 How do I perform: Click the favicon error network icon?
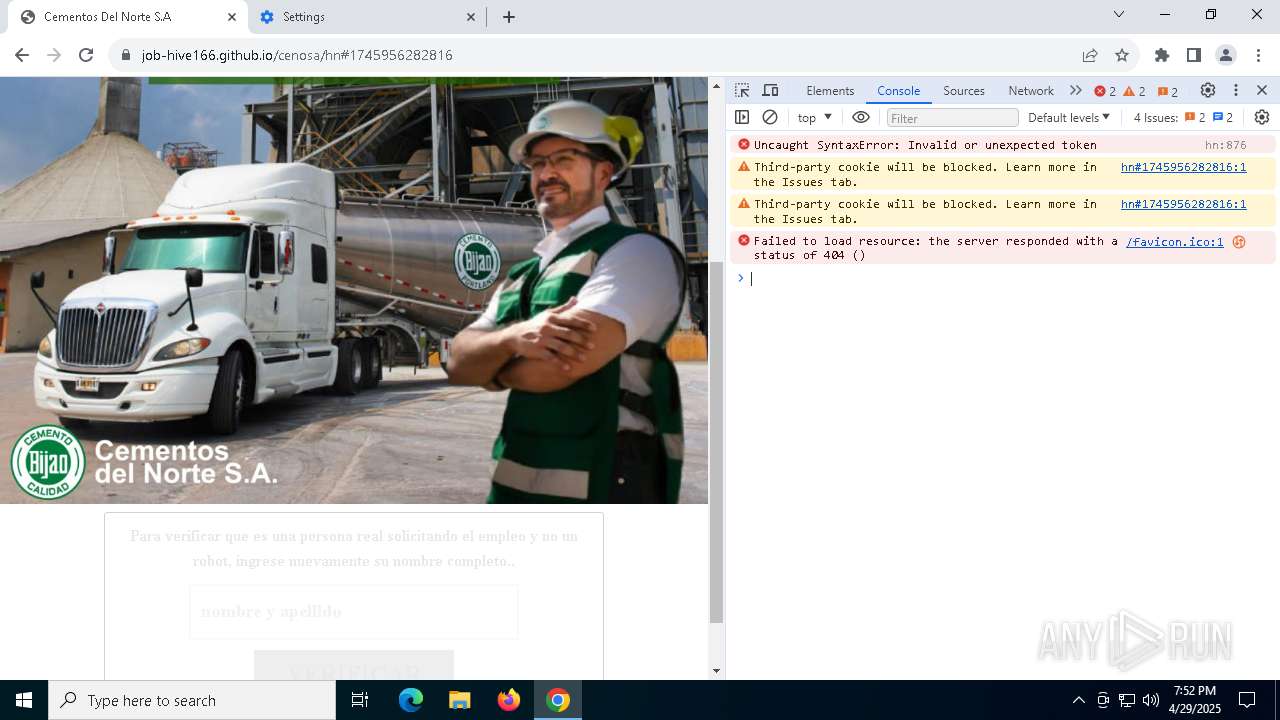tap(1239, 241)
